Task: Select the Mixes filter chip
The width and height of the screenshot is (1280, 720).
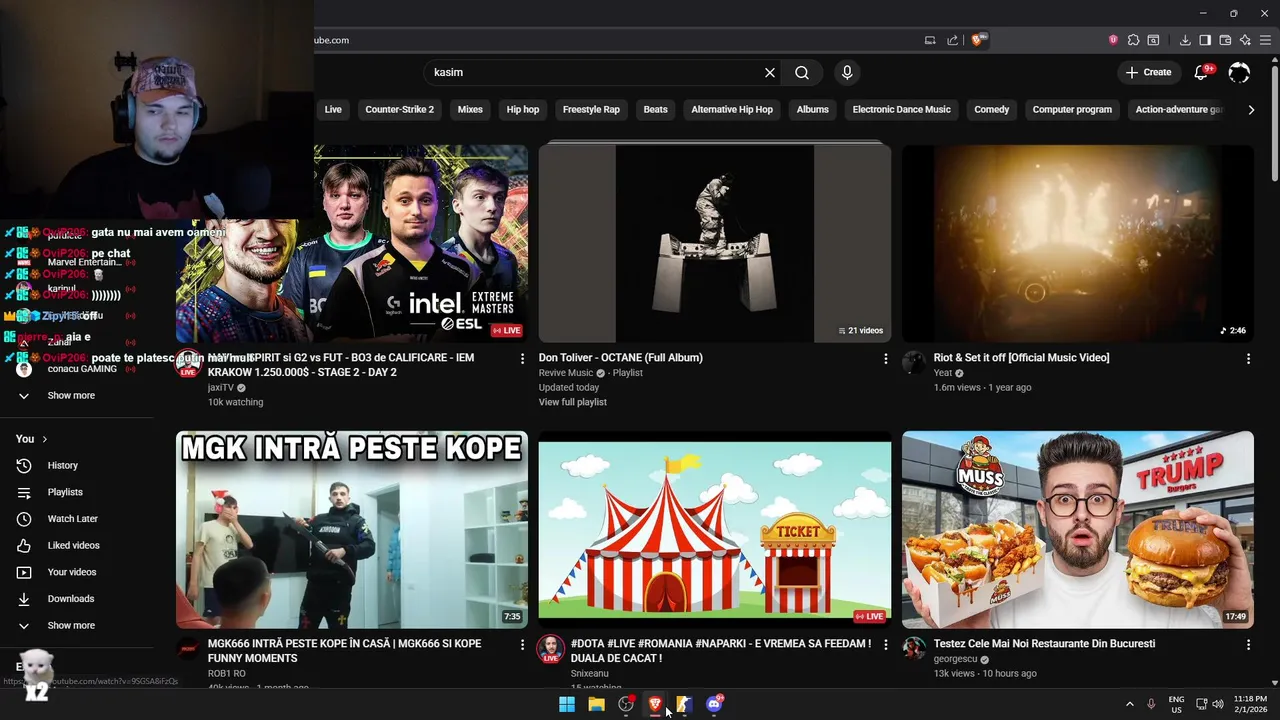Action: (x=470, y=110)
